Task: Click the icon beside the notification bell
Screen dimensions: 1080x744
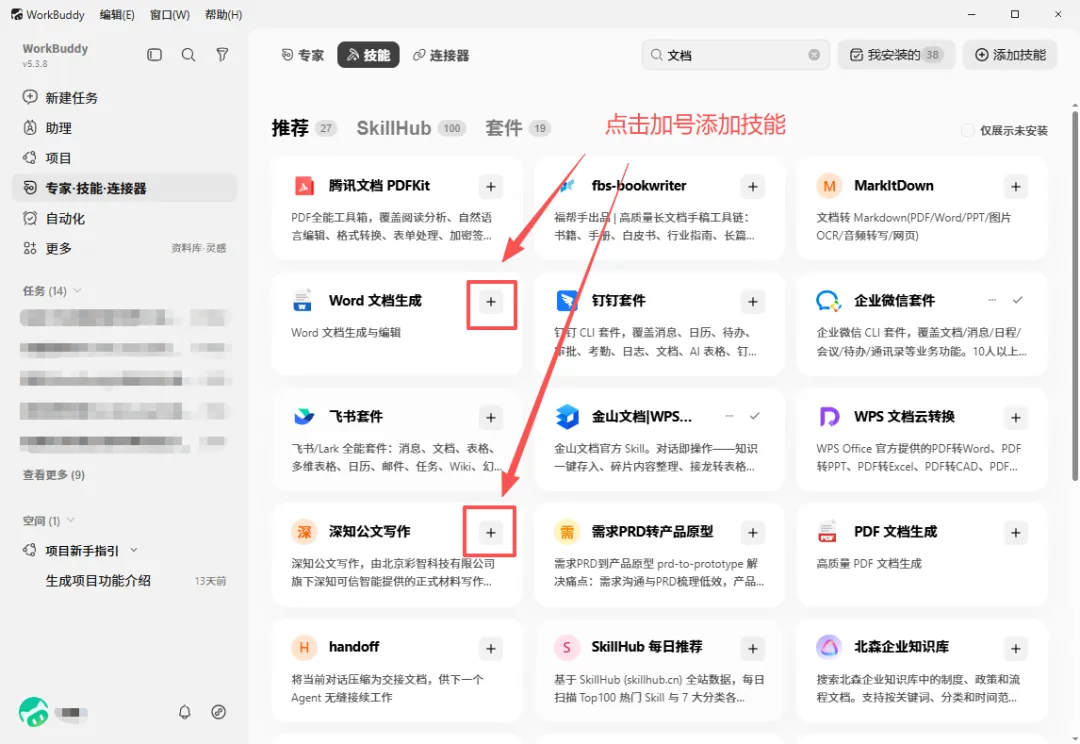Action: click(x=218, y=712)
